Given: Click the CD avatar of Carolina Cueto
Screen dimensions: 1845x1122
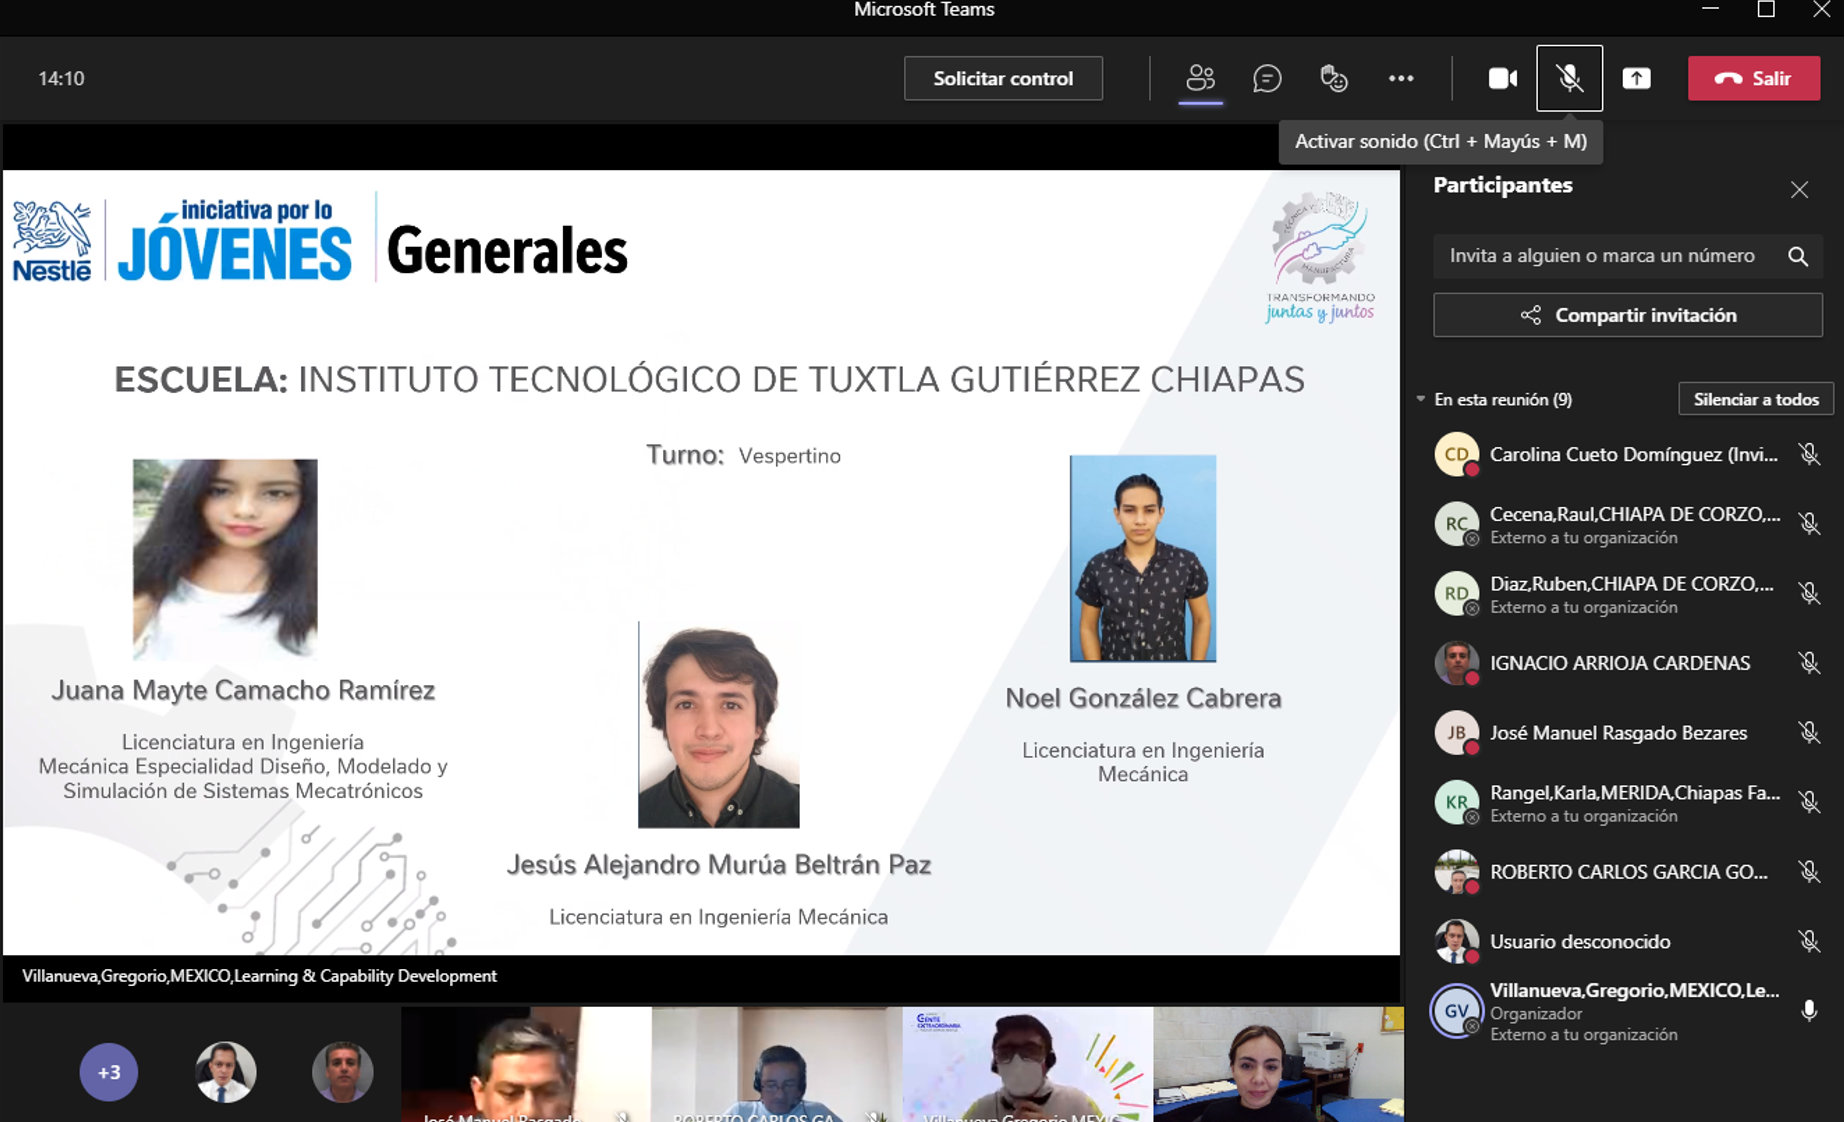Looking at the screenshot, I should [x=1456, y=454].
